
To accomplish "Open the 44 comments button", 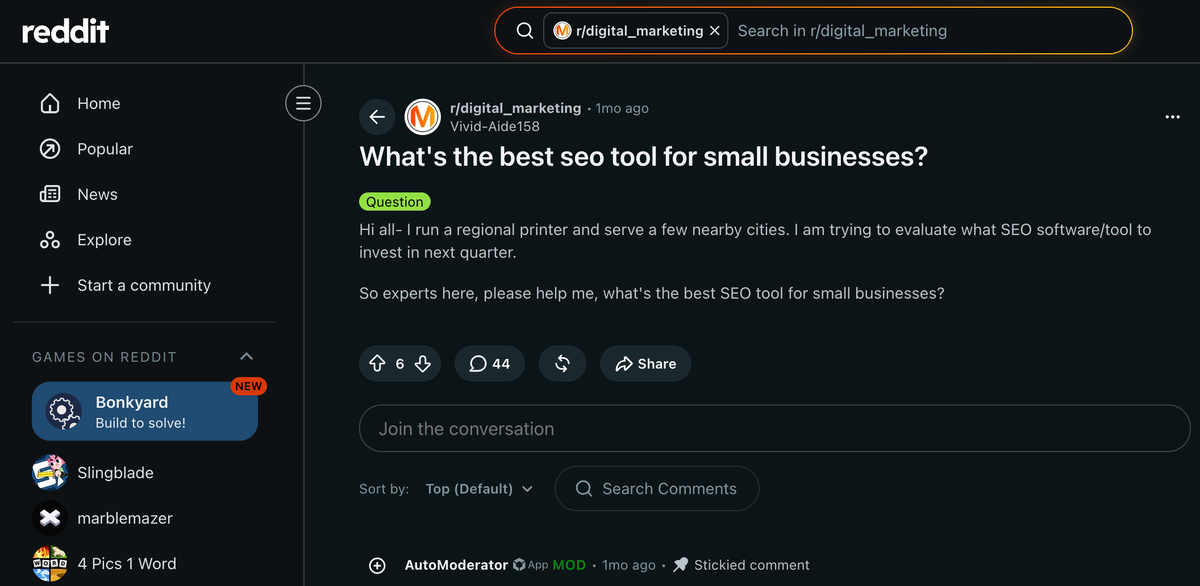I will [x=490, y=364].
